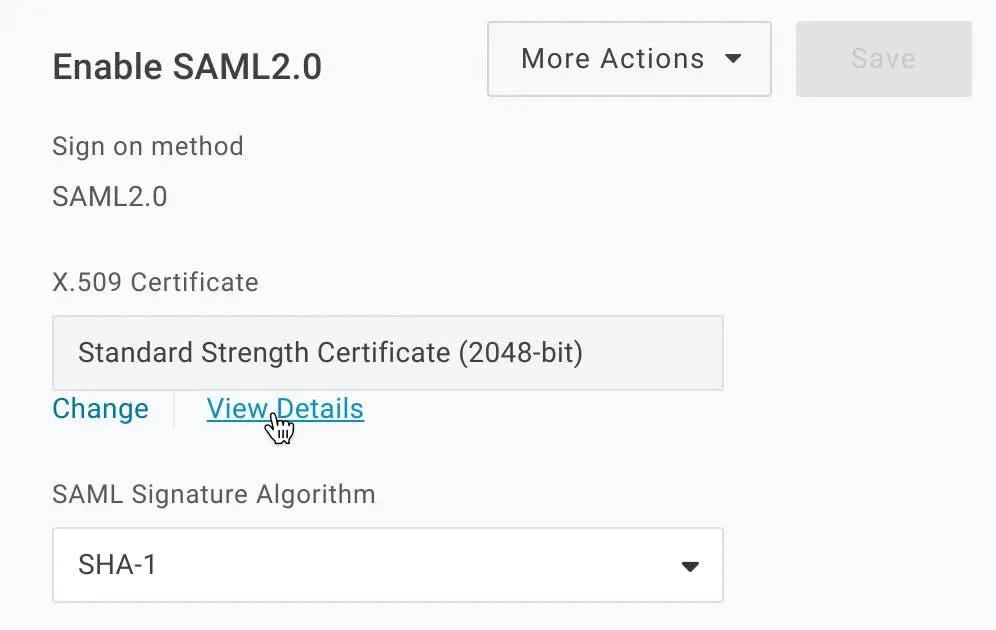Screen dimensions: 996x630
Task: Click the SAML Signature Algorithm label
Action: coord(214,494)
